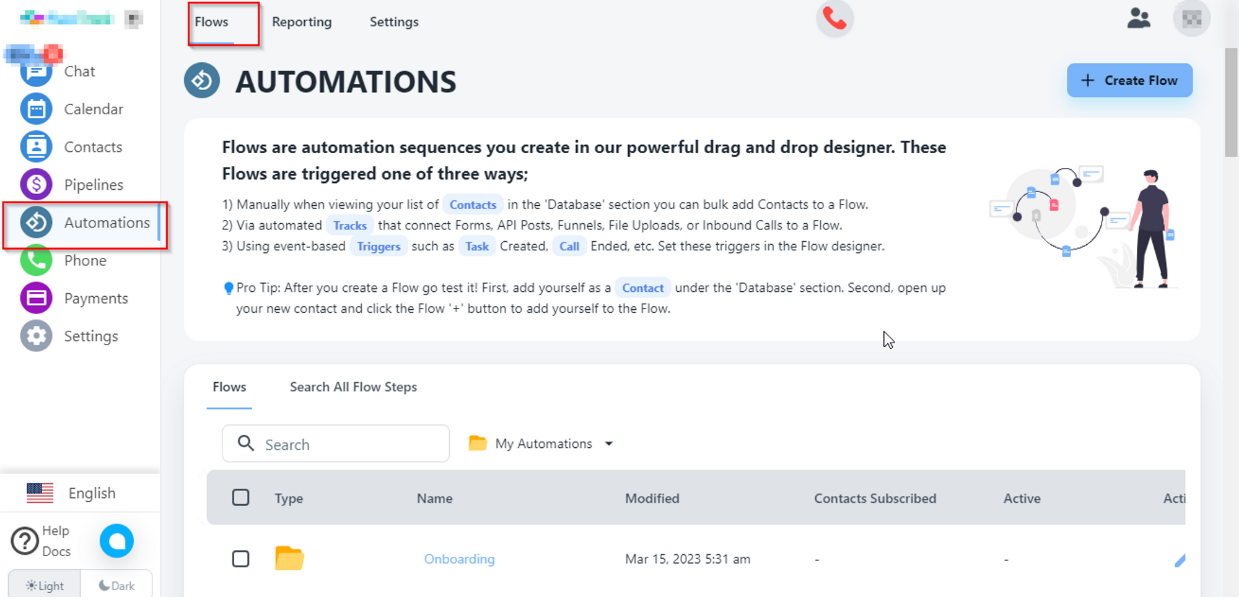Image resolution: width=1241 pixels, height=600 pixels.
Task: Click the flow Search input field
Action: [x=350, y=444]
